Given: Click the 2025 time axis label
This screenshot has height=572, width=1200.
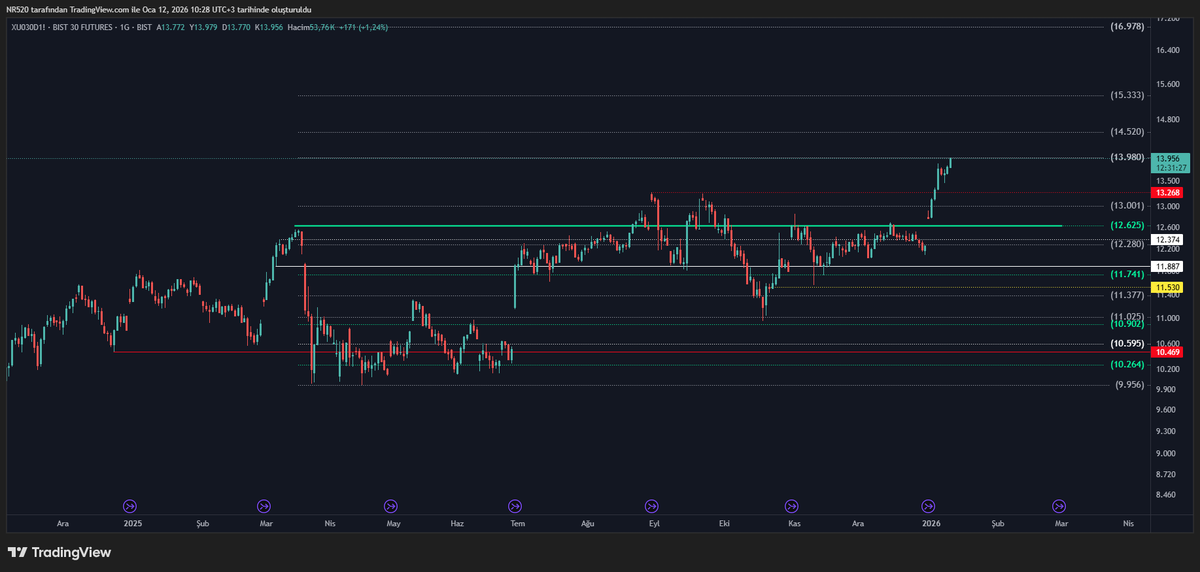Looking at the screenshot, I should tap(132, 523).
